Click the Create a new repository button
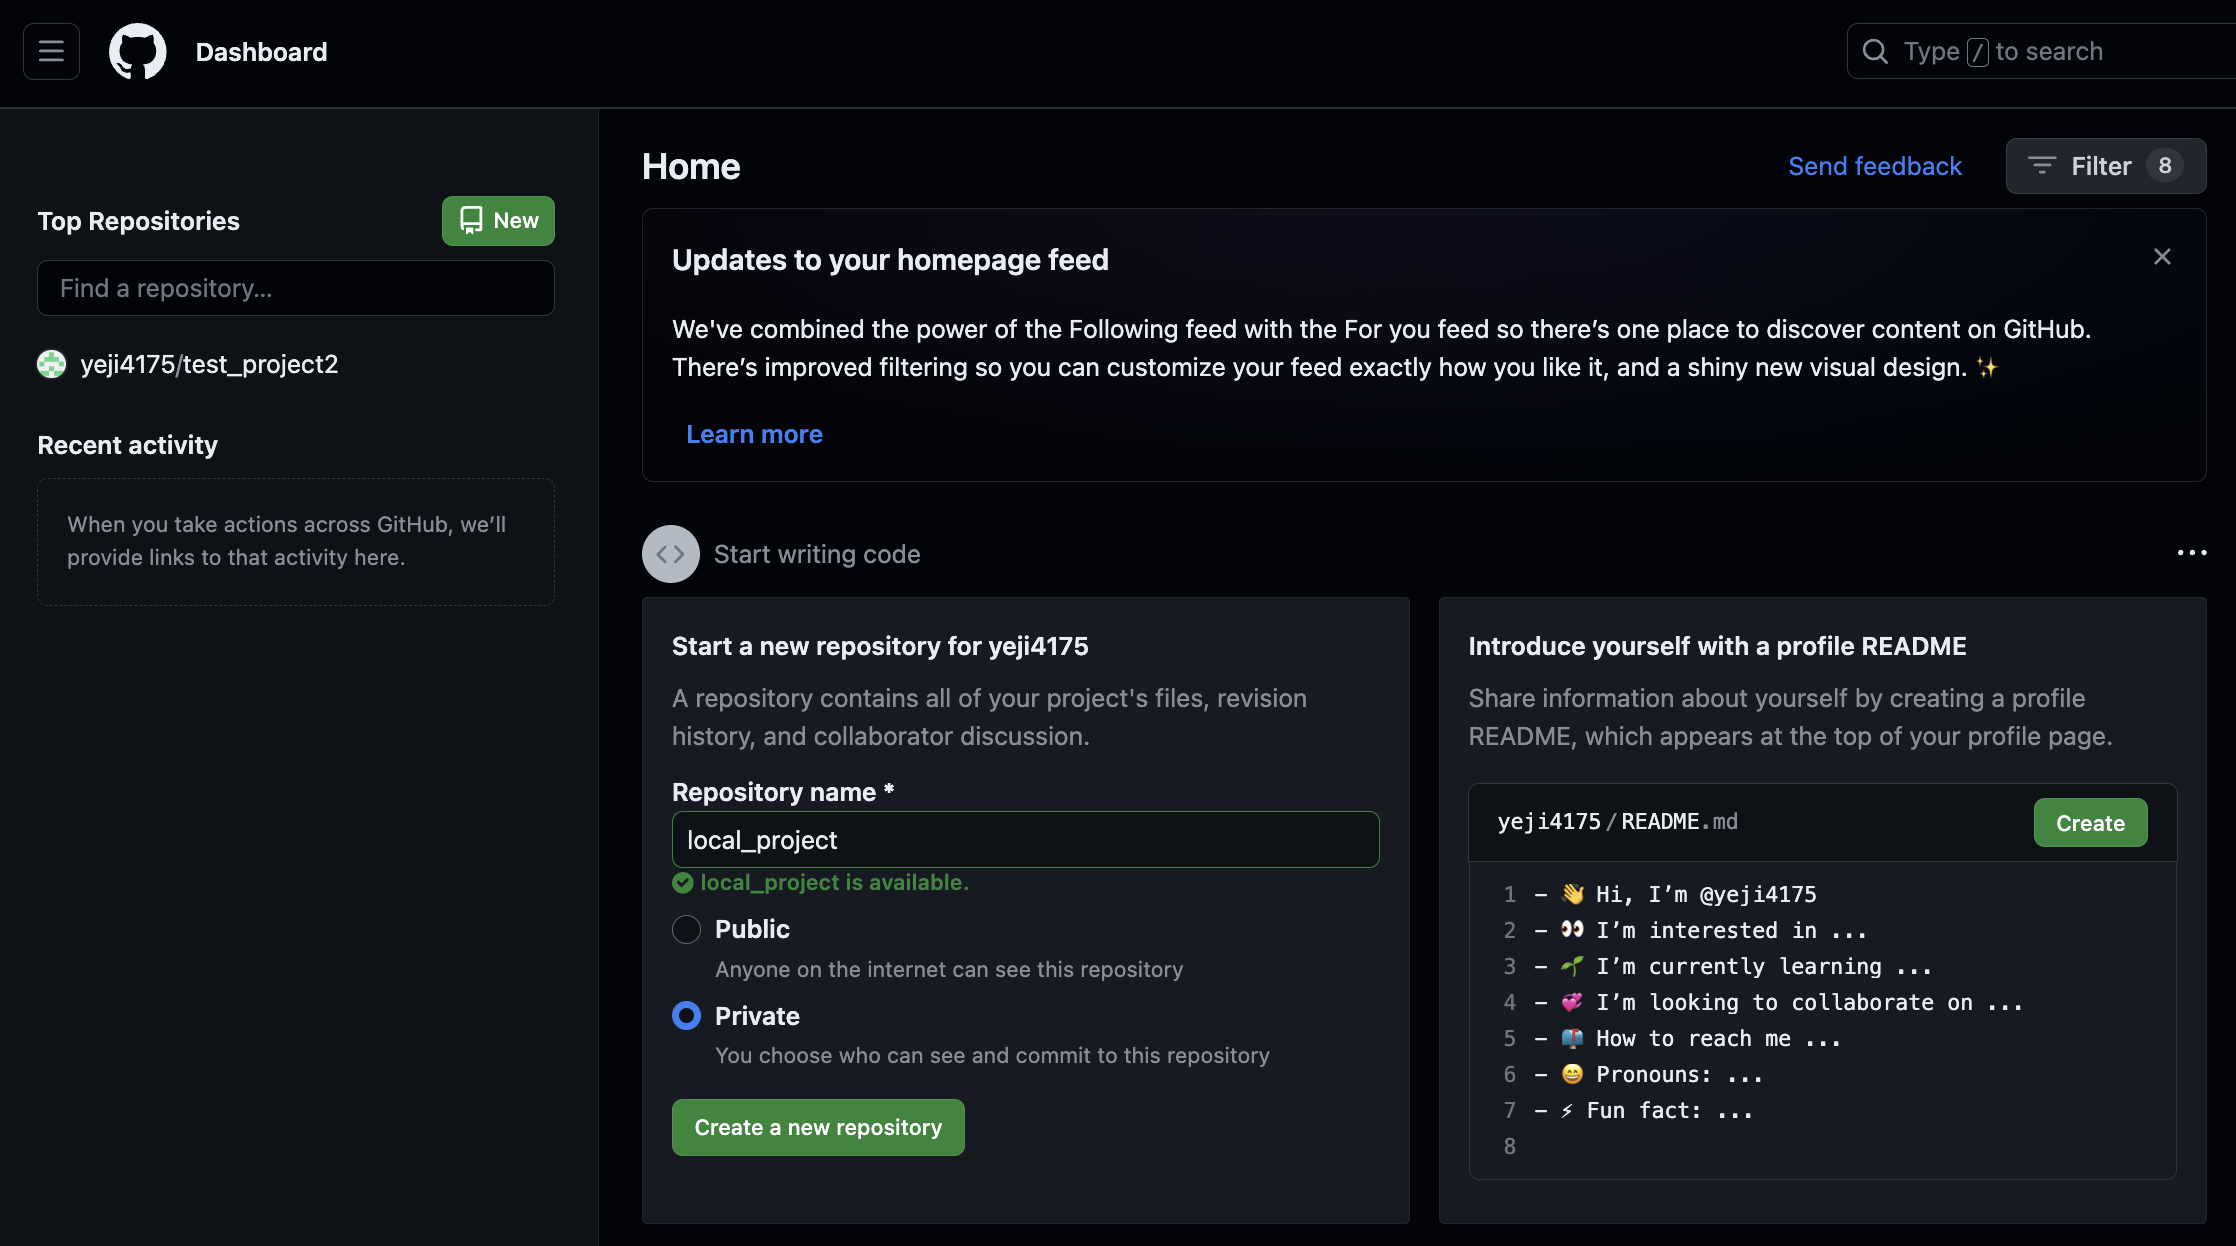This screenshot has height=1246, width=2236. [817, 1127]
